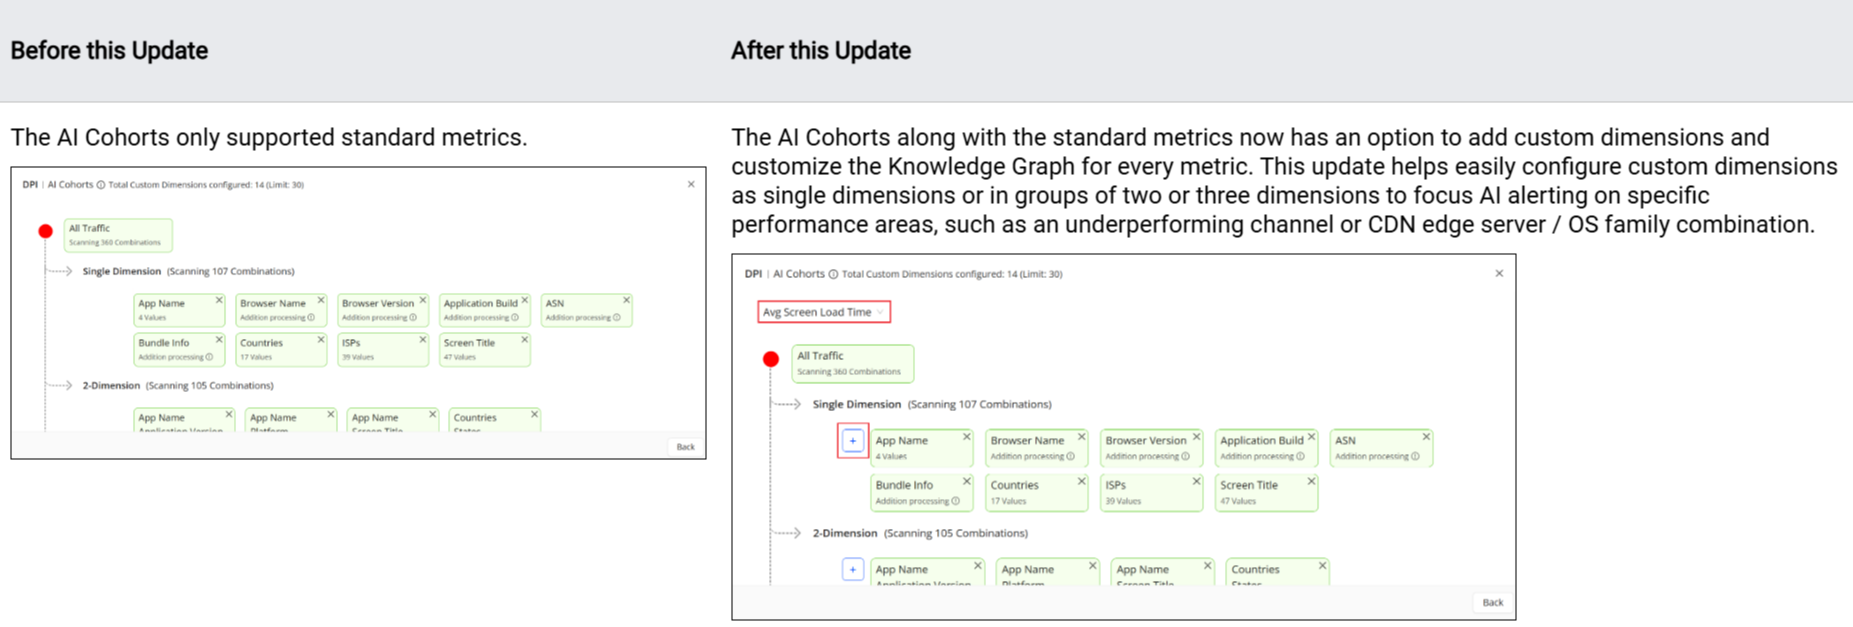
Task: Open the Avg Screen Load Time metric dropdown
Action: [x=823, y=312]
